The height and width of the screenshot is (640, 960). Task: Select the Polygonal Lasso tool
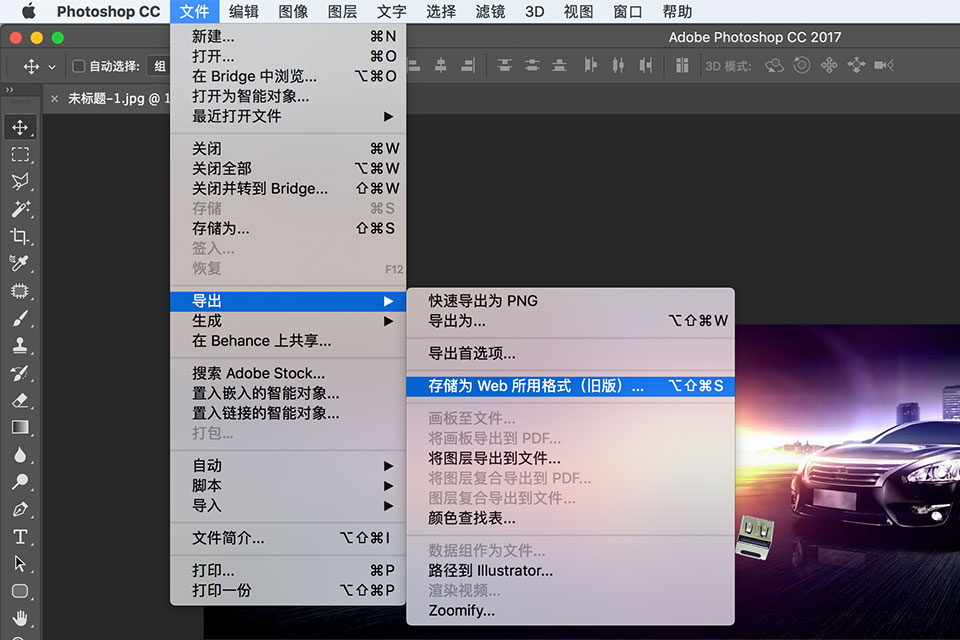[x=22, y=183]
